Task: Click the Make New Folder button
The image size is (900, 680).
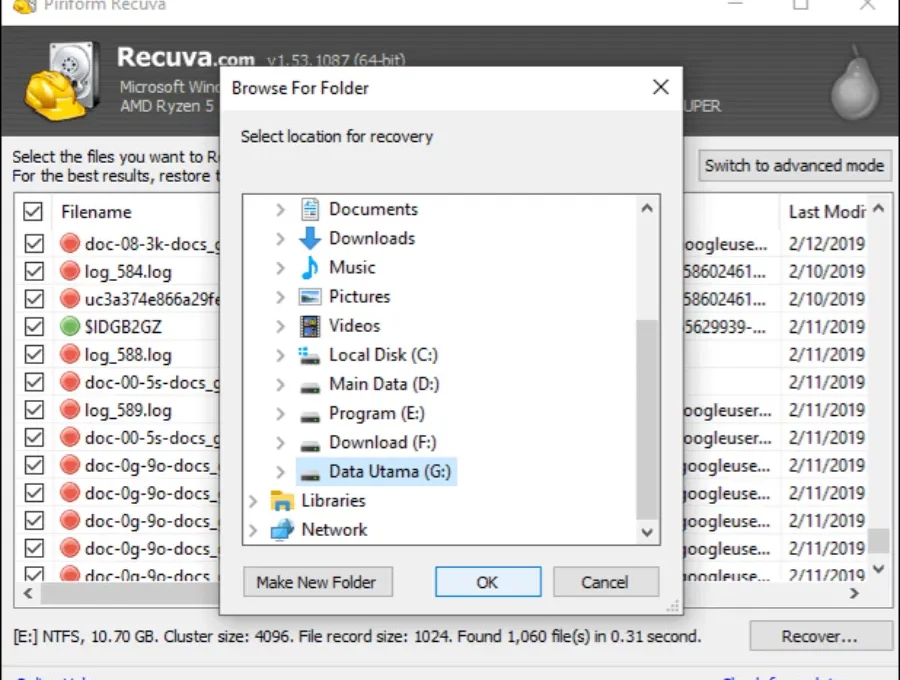Action: [x=318, y=582]
